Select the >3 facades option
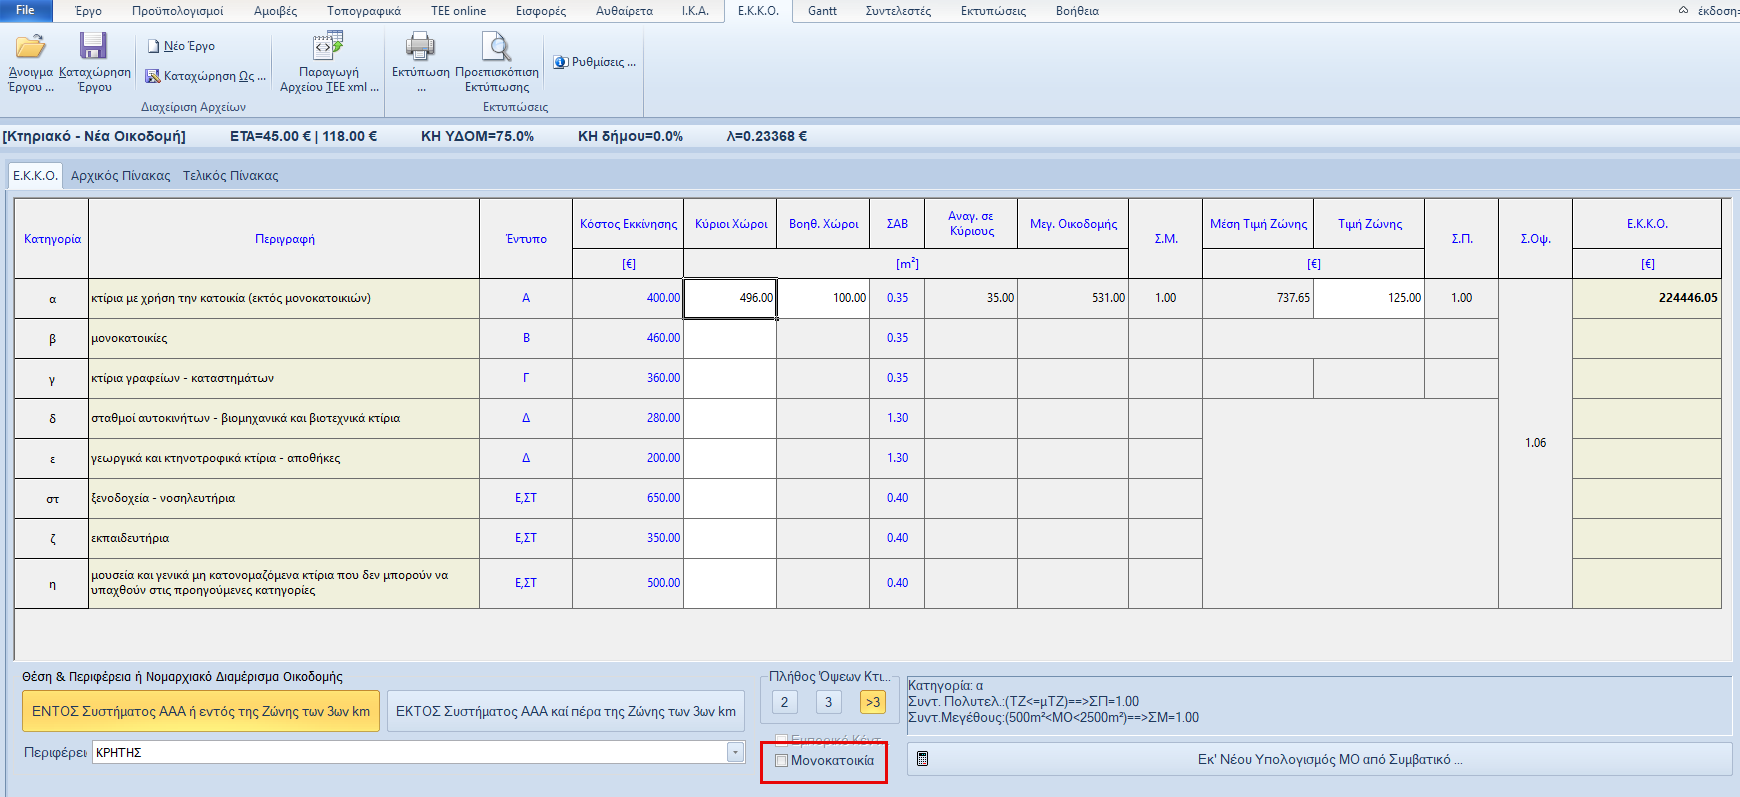This screenshot has width=1740, height=797. 872,702
